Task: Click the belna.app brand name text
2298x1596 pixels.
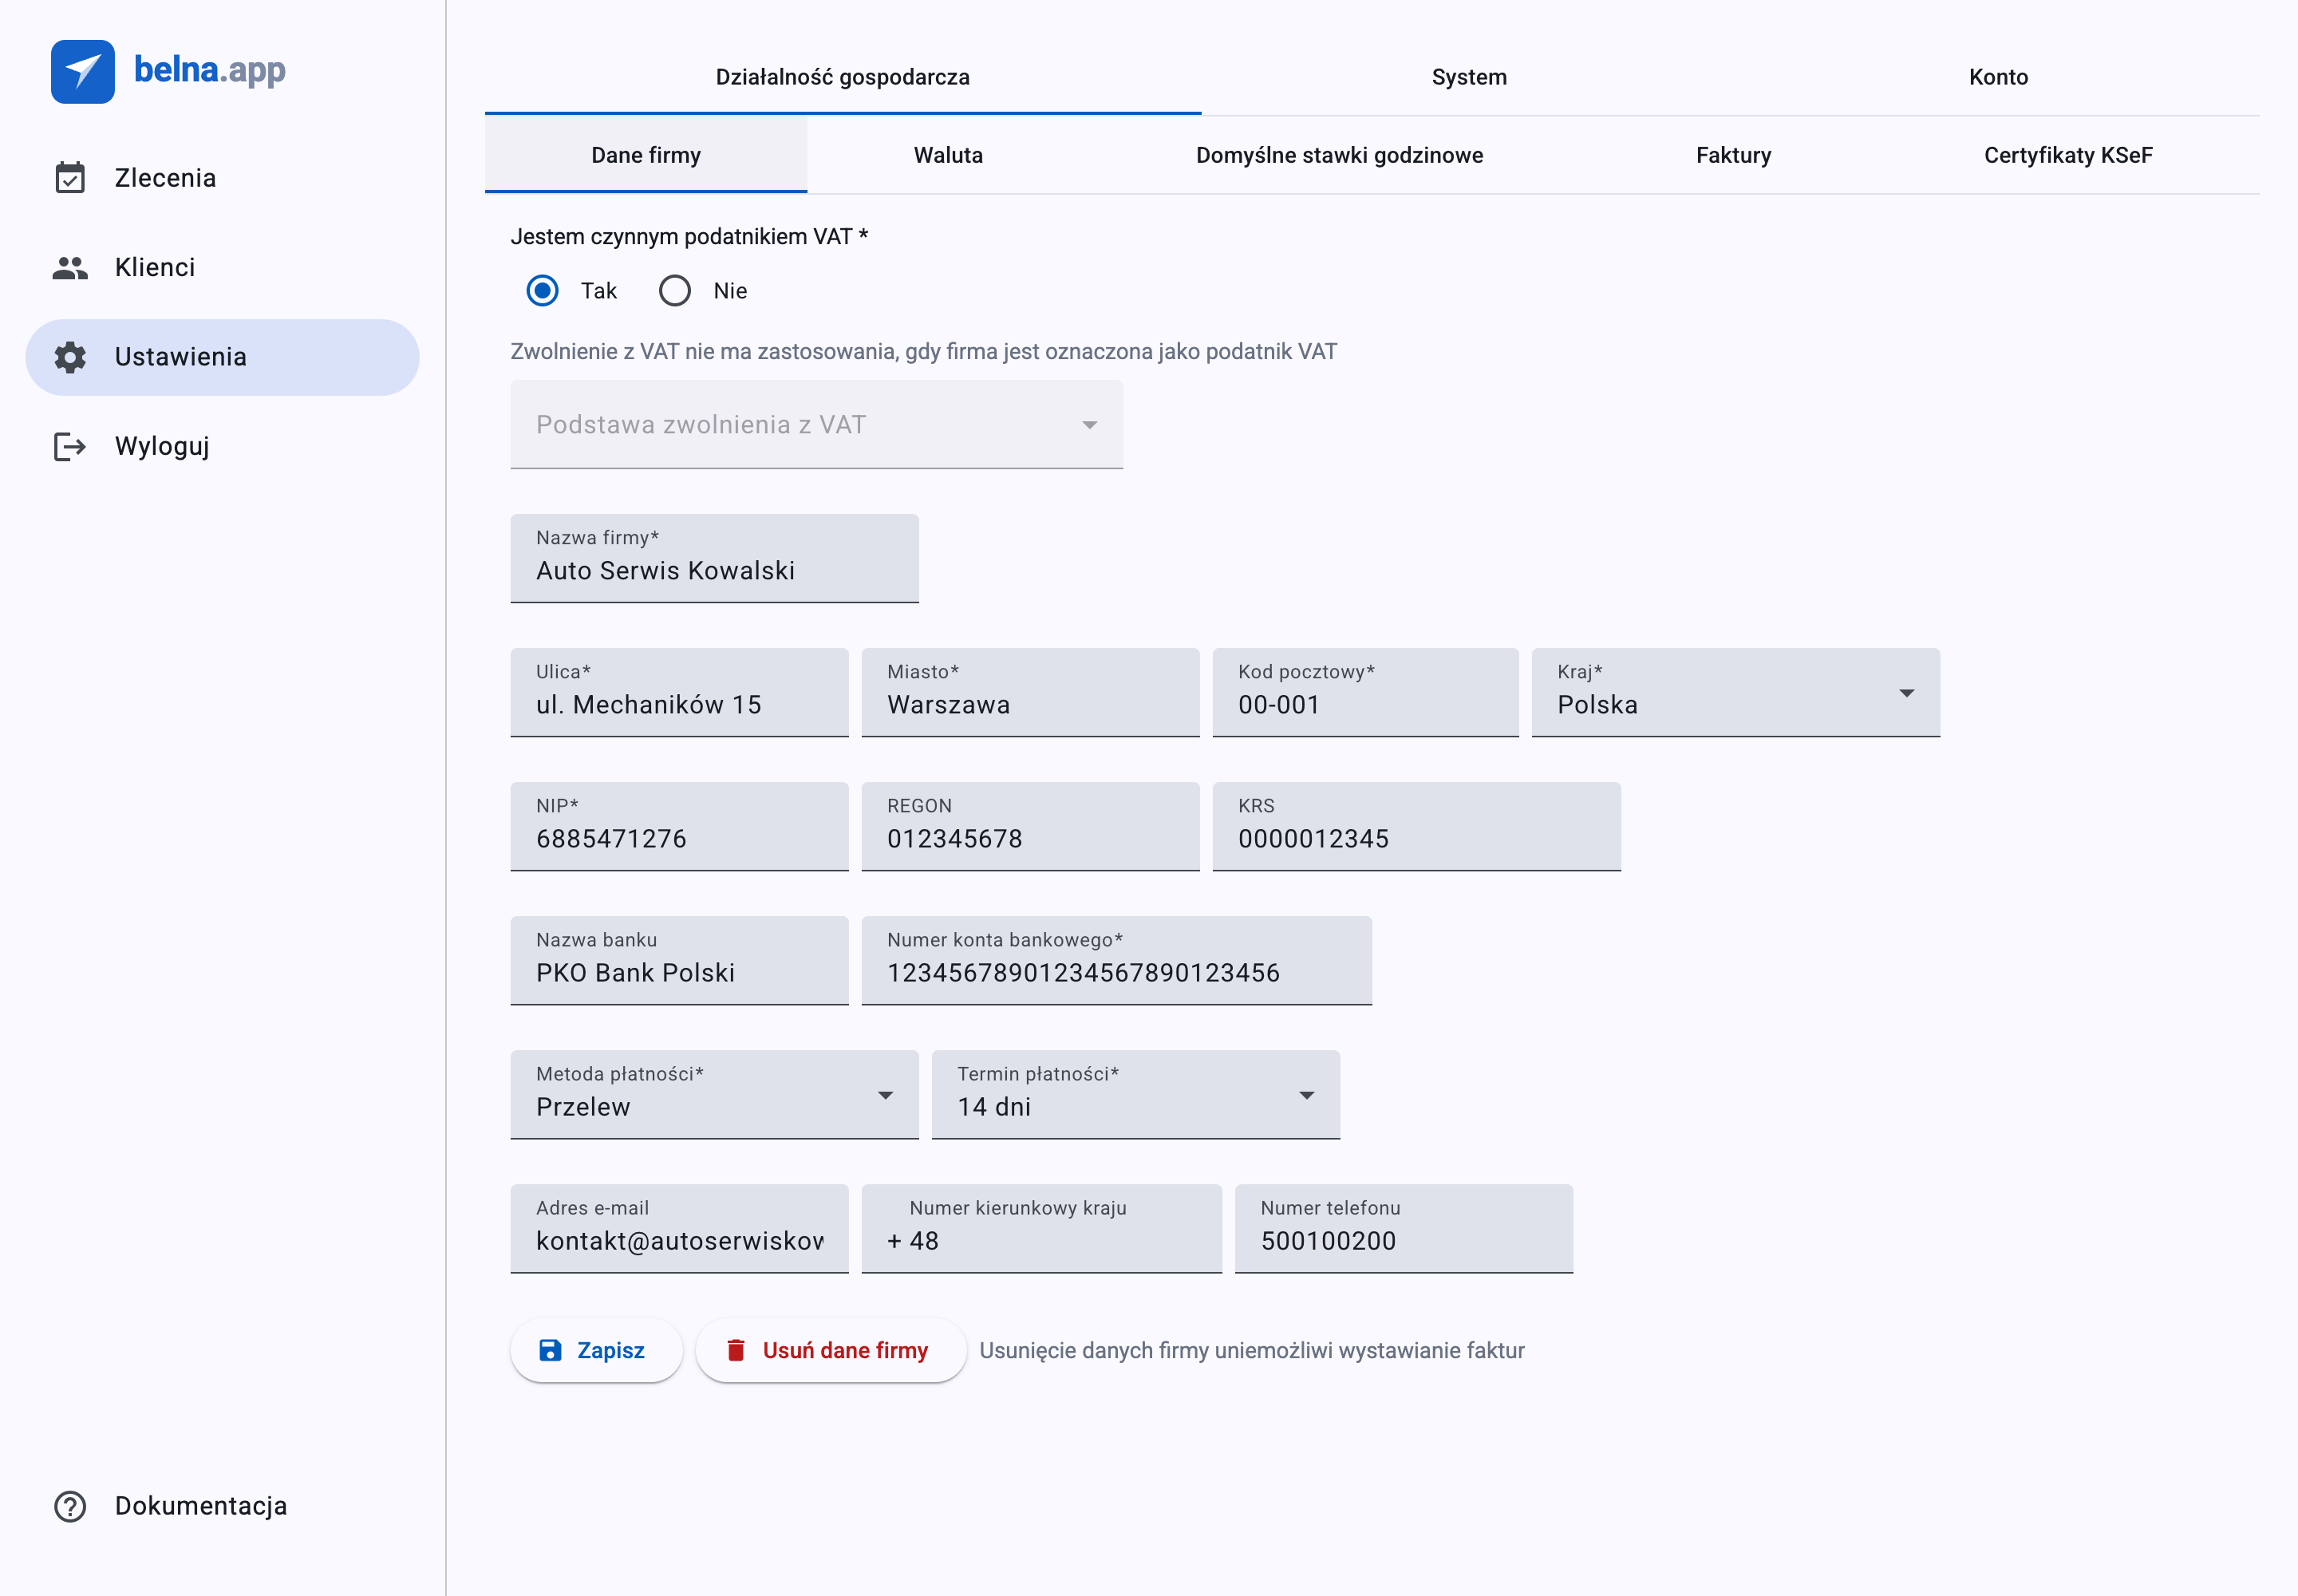Action: point(210,70)
